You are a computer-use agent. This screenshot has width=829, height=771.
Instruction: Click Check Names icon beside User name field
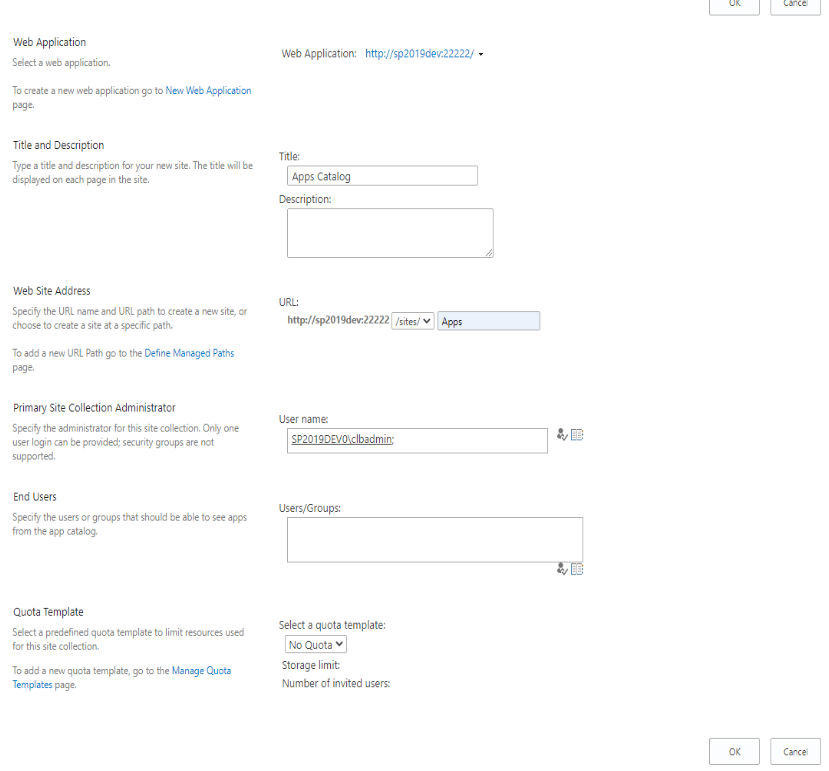coord(562,435)
